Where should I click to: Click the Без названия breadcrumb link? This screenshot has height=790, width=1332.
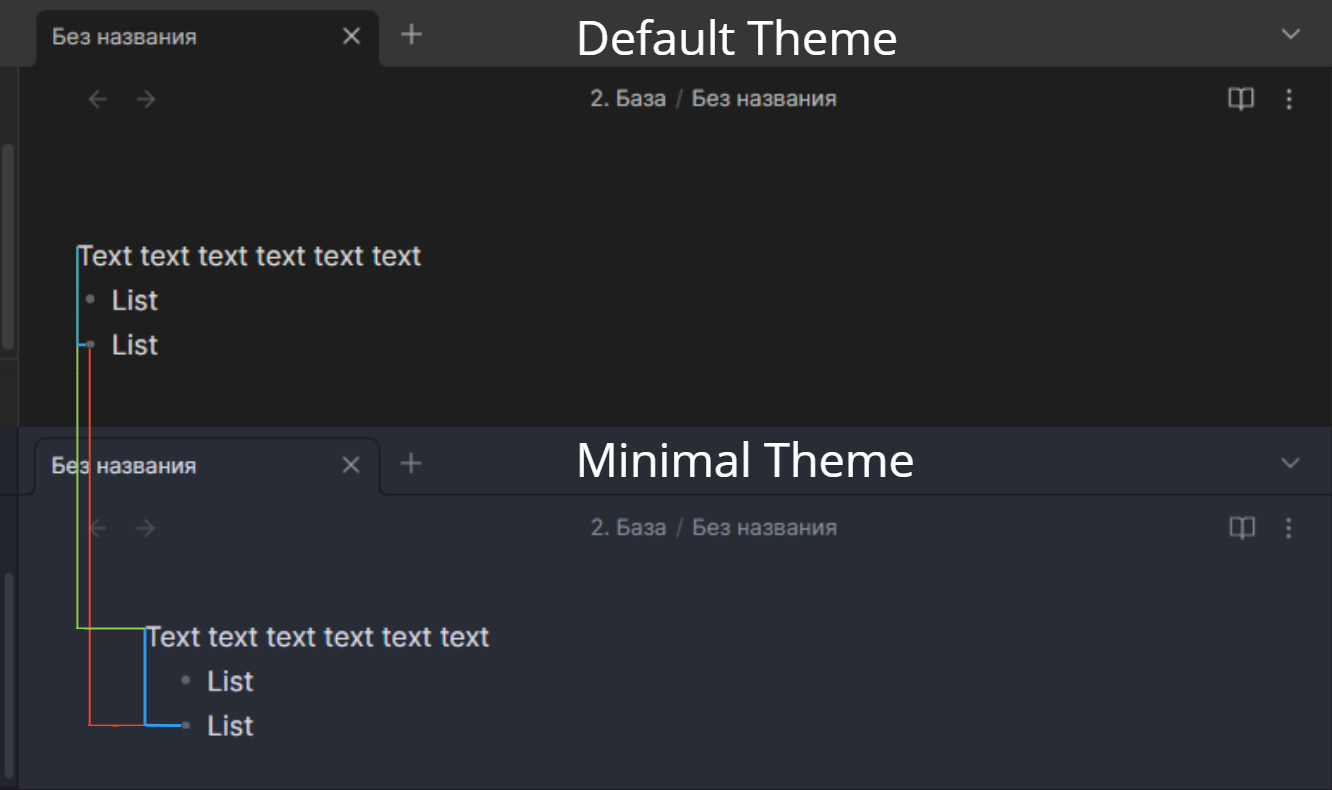point(763,98)
